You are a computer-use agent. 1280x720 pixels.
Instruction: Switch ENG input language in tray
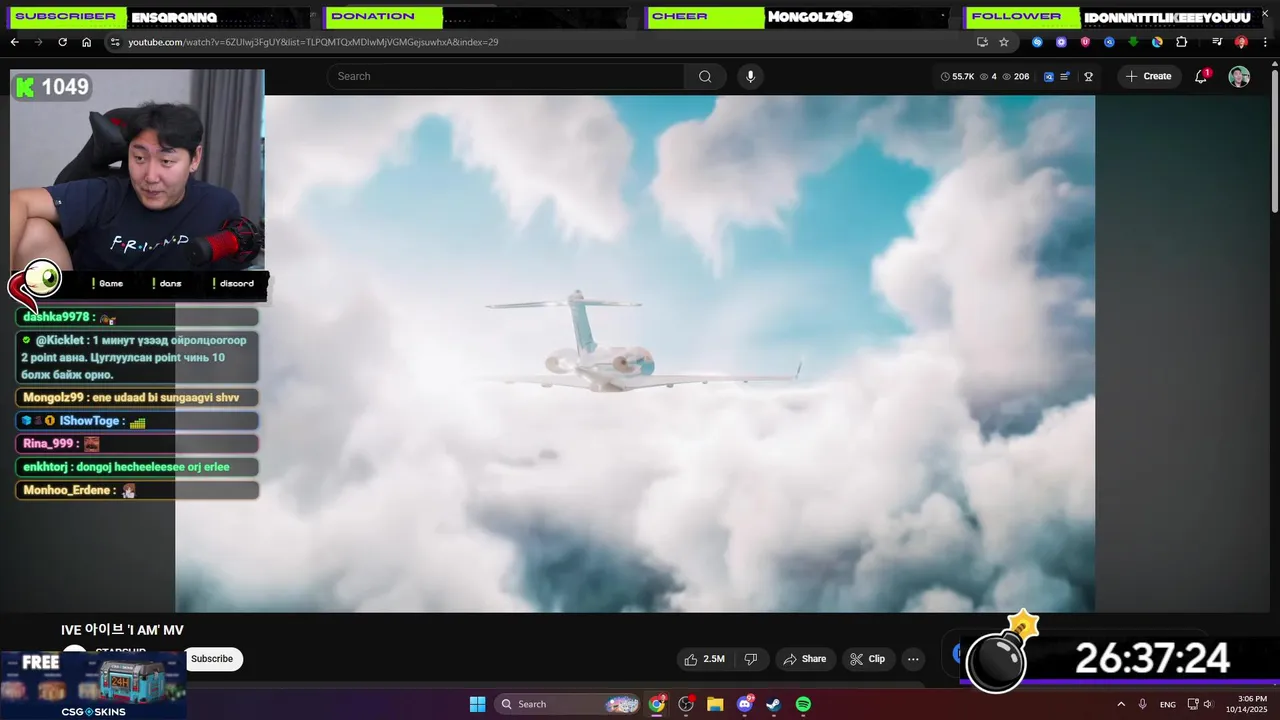1167,704
